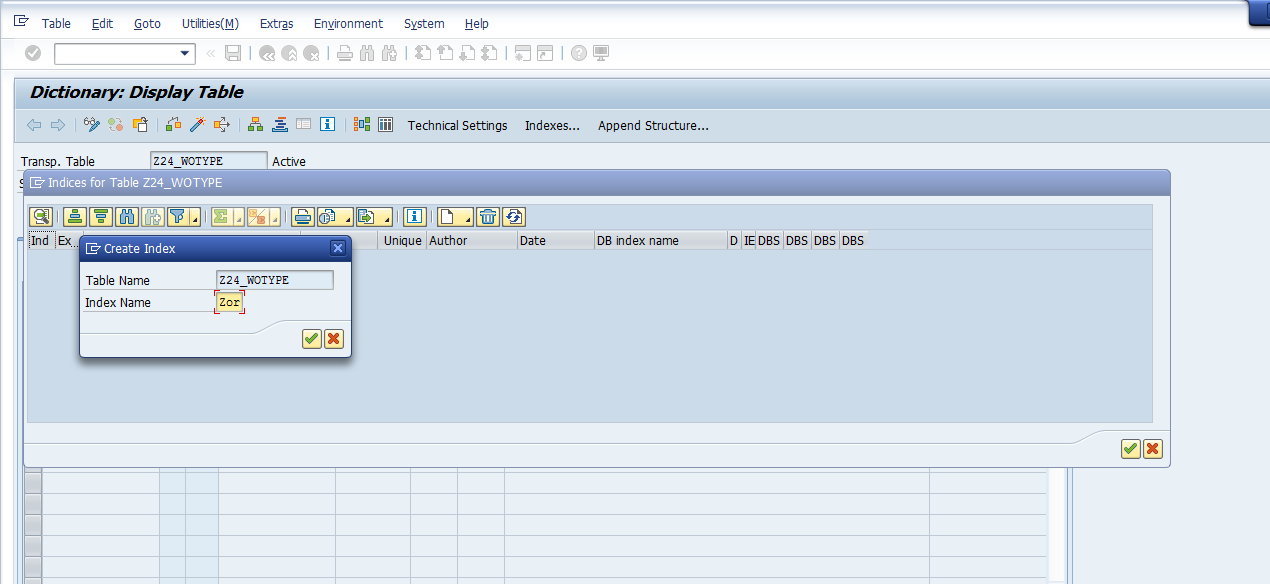Click the Find binoculars icon in index list
This screenshot has width=1270, height=584.
tap(127, 216)
